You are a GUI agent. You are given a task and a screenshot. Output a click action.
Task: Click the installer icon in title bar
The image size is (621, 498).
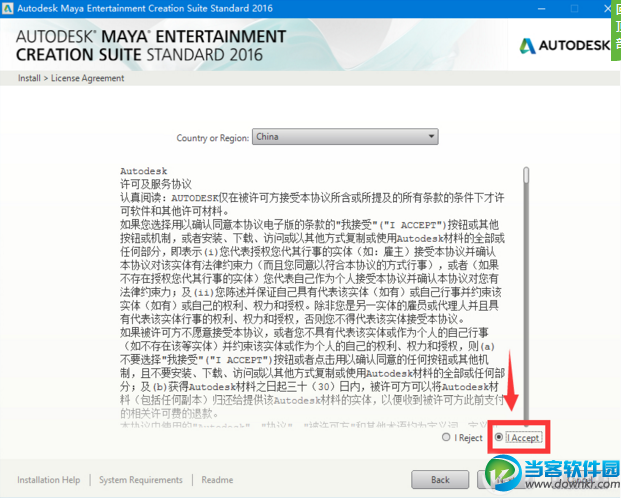coord(8,8)
